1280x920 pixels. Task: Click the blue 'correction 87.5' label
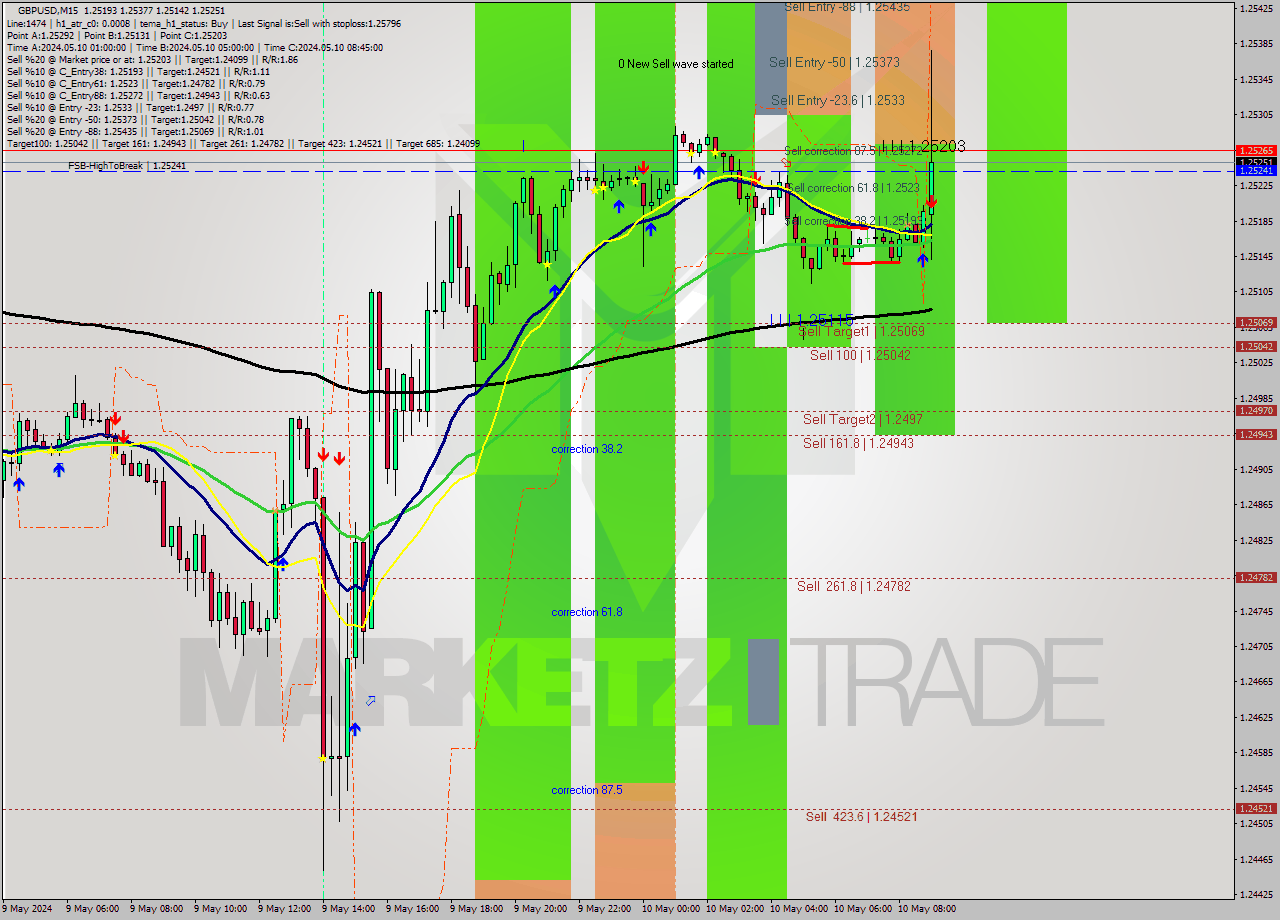[x=587, y=790]
